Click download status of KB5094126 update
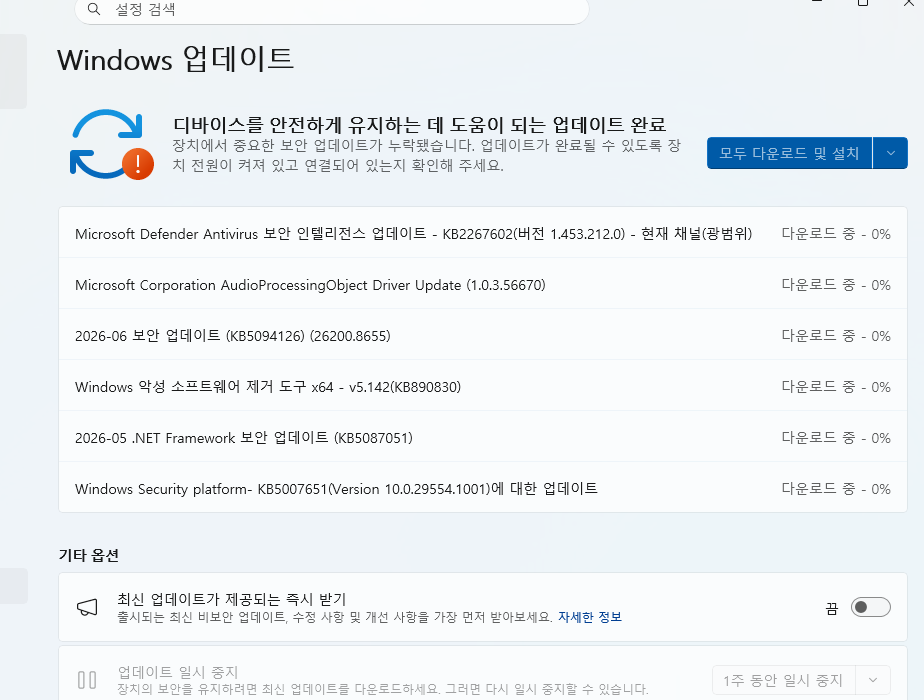This screenshot has width=924, height=700. pos(836,336)
